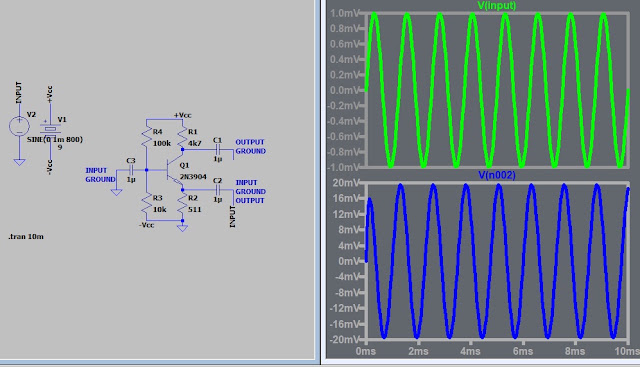The height and width of the screenshot is (367, 640).
Task: Select the ground symbol below R2
Action: 182,228
